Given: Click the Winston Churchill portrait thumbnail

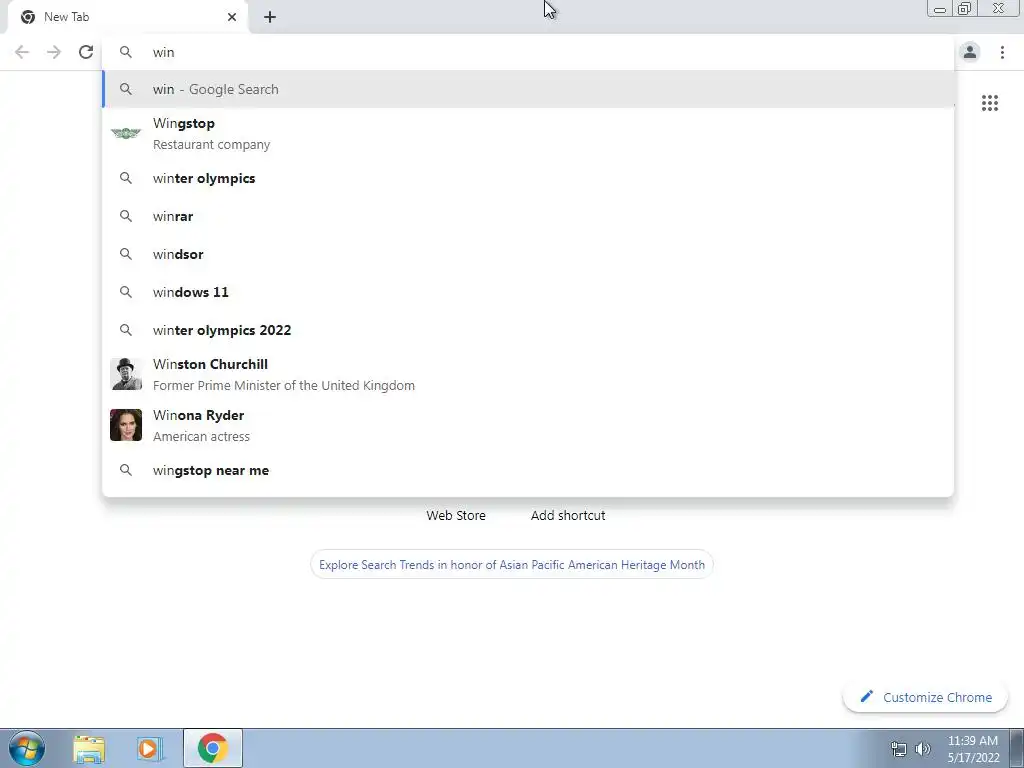Looking at the screenshot, I should click(126, 374).
